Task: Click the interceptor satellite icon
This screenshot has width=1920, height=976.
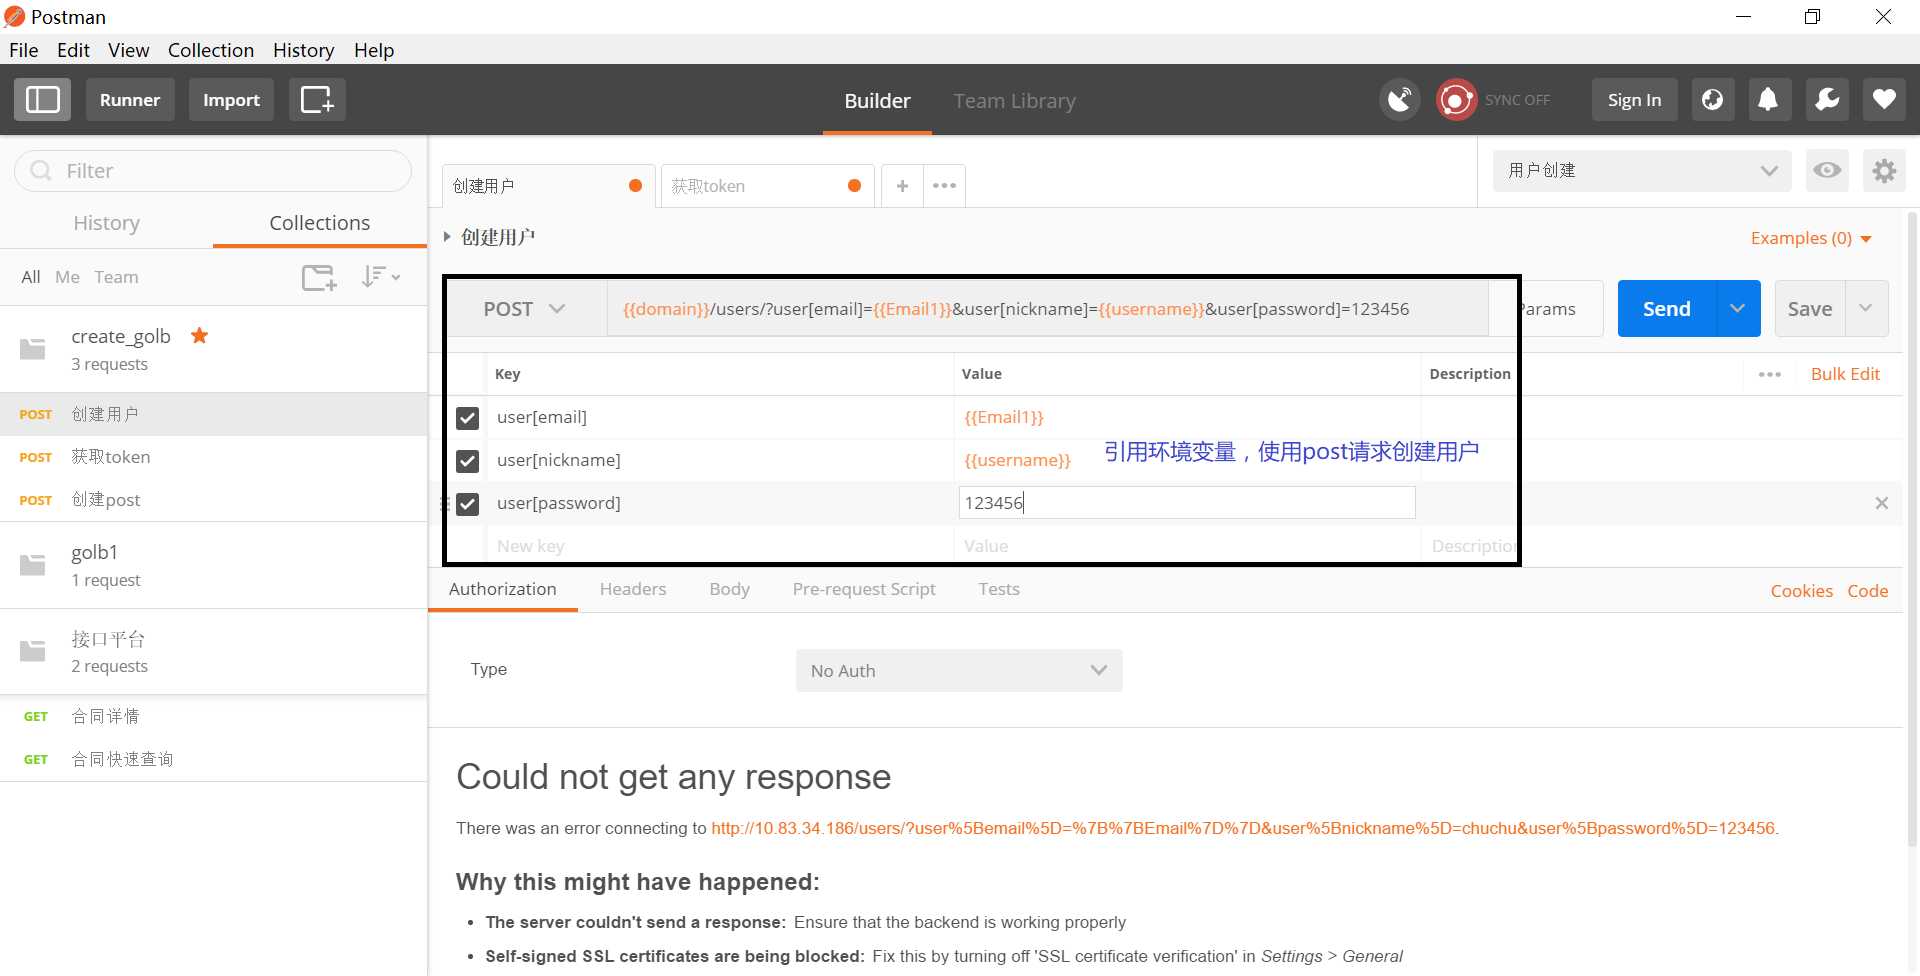Action: coord(1400,100)
